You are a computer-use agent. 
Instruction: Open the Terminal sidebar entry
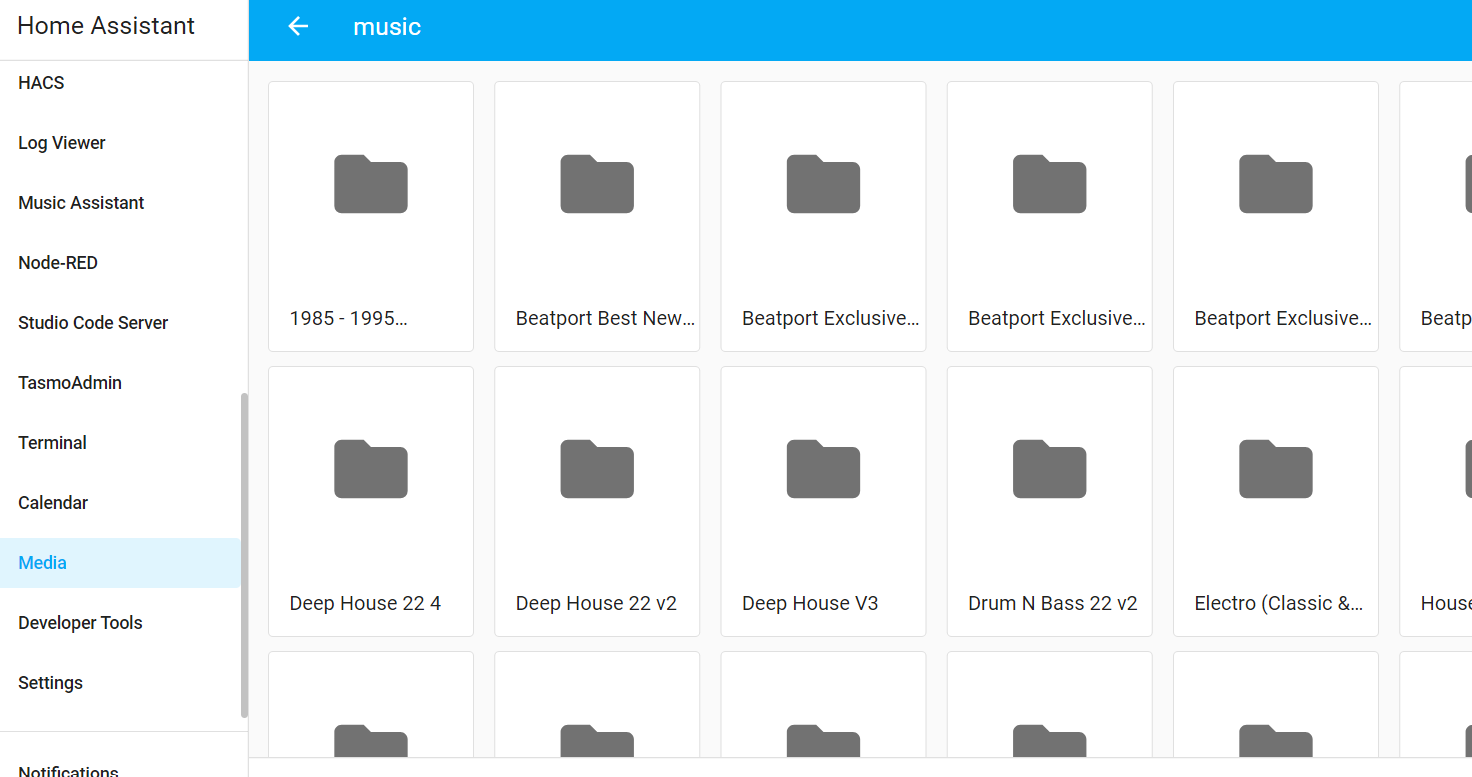[x=120, y=443]
